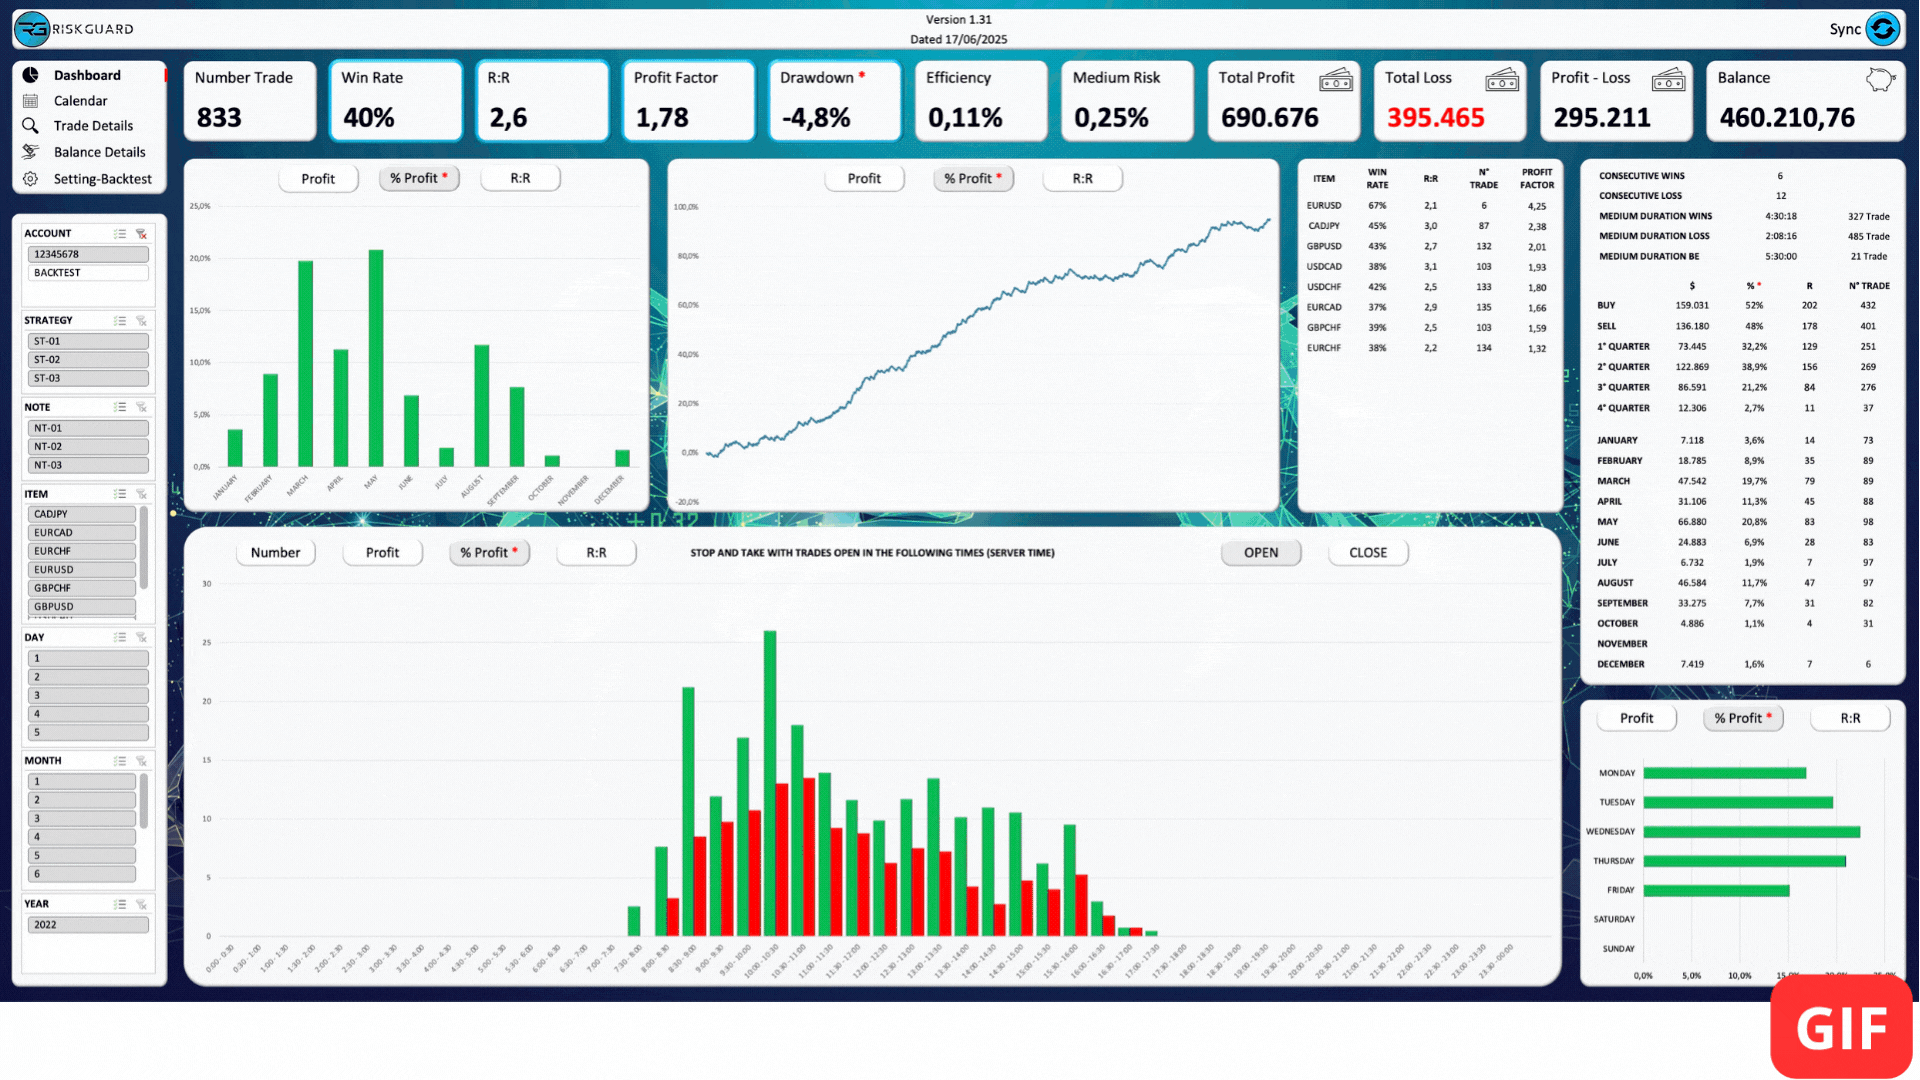This screenshot has width=1920, height=1080.
Task: Switch equity curve chart to R:R
Action: pos(1082,179)
